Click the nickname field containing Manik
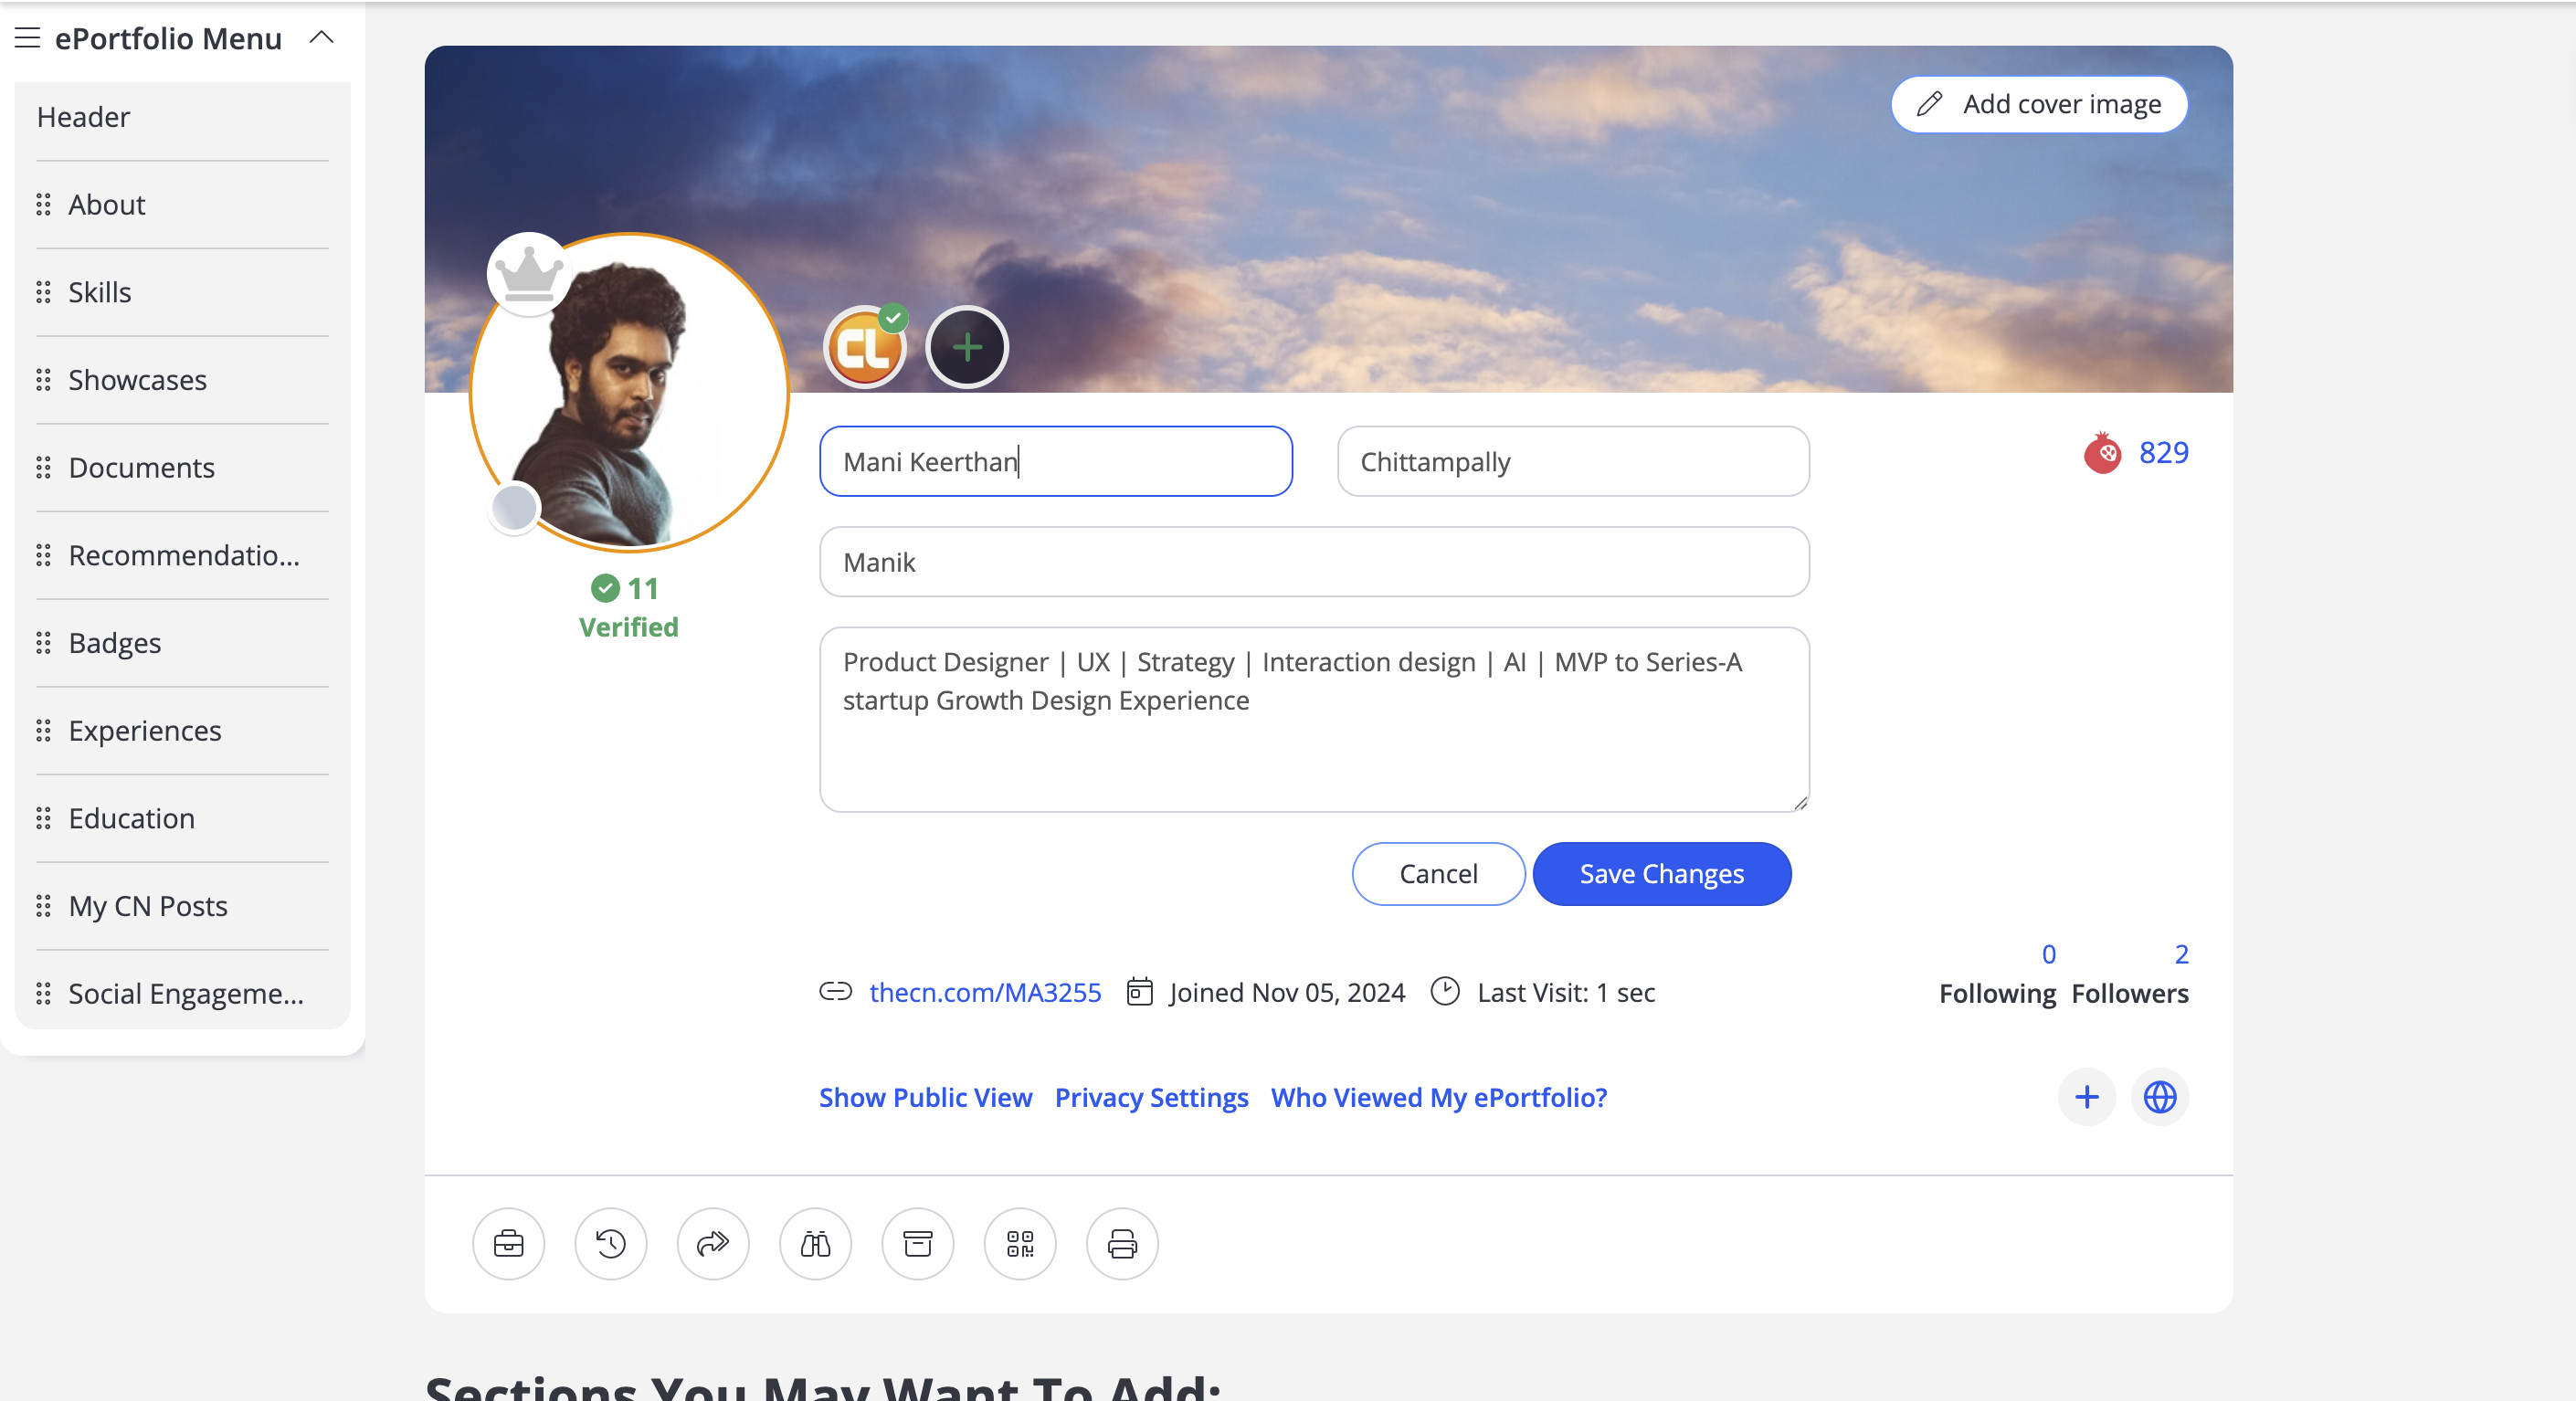The width and height of the screenshot is (2576, 1401). 1314,562
